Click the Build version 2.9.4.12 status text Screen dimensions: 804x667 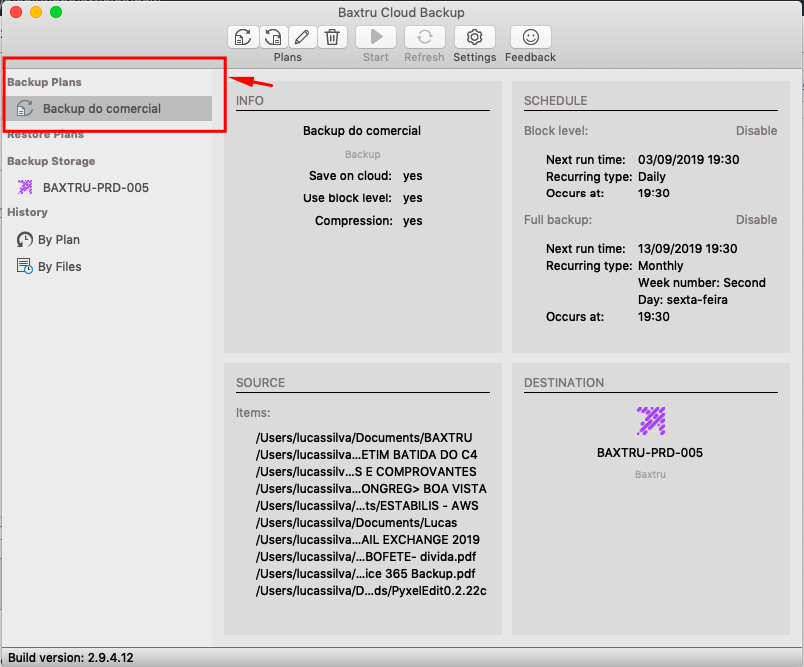point(71,658)
